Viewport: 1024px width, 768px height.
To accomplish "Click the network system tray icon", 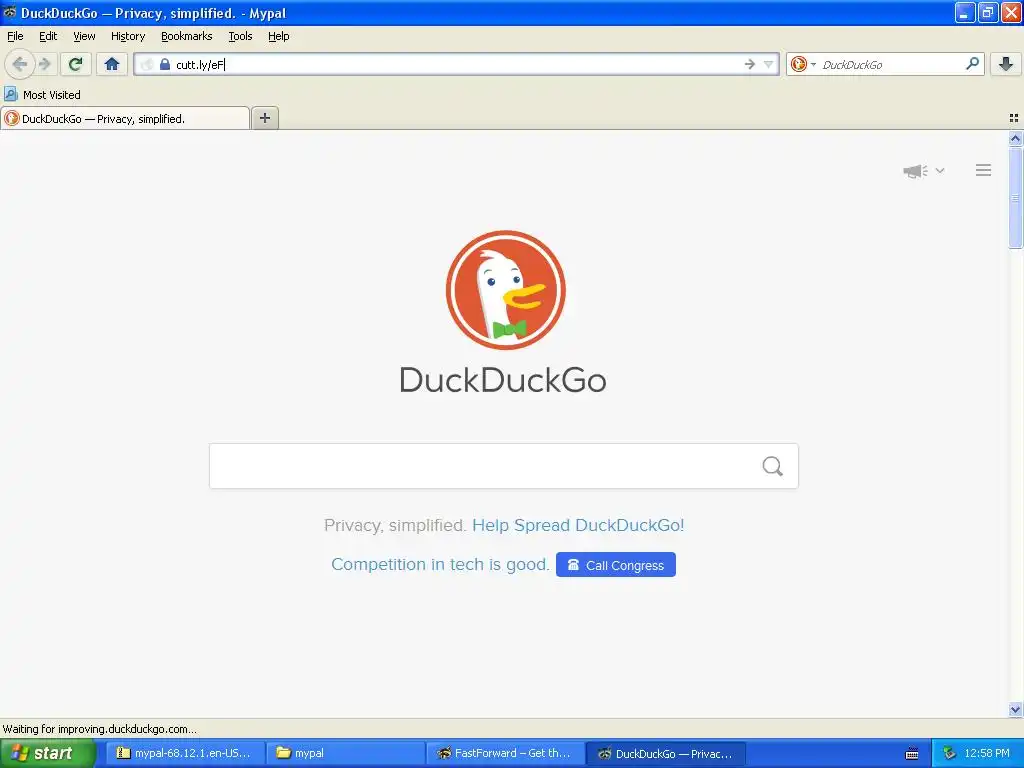I will point(950,753).
